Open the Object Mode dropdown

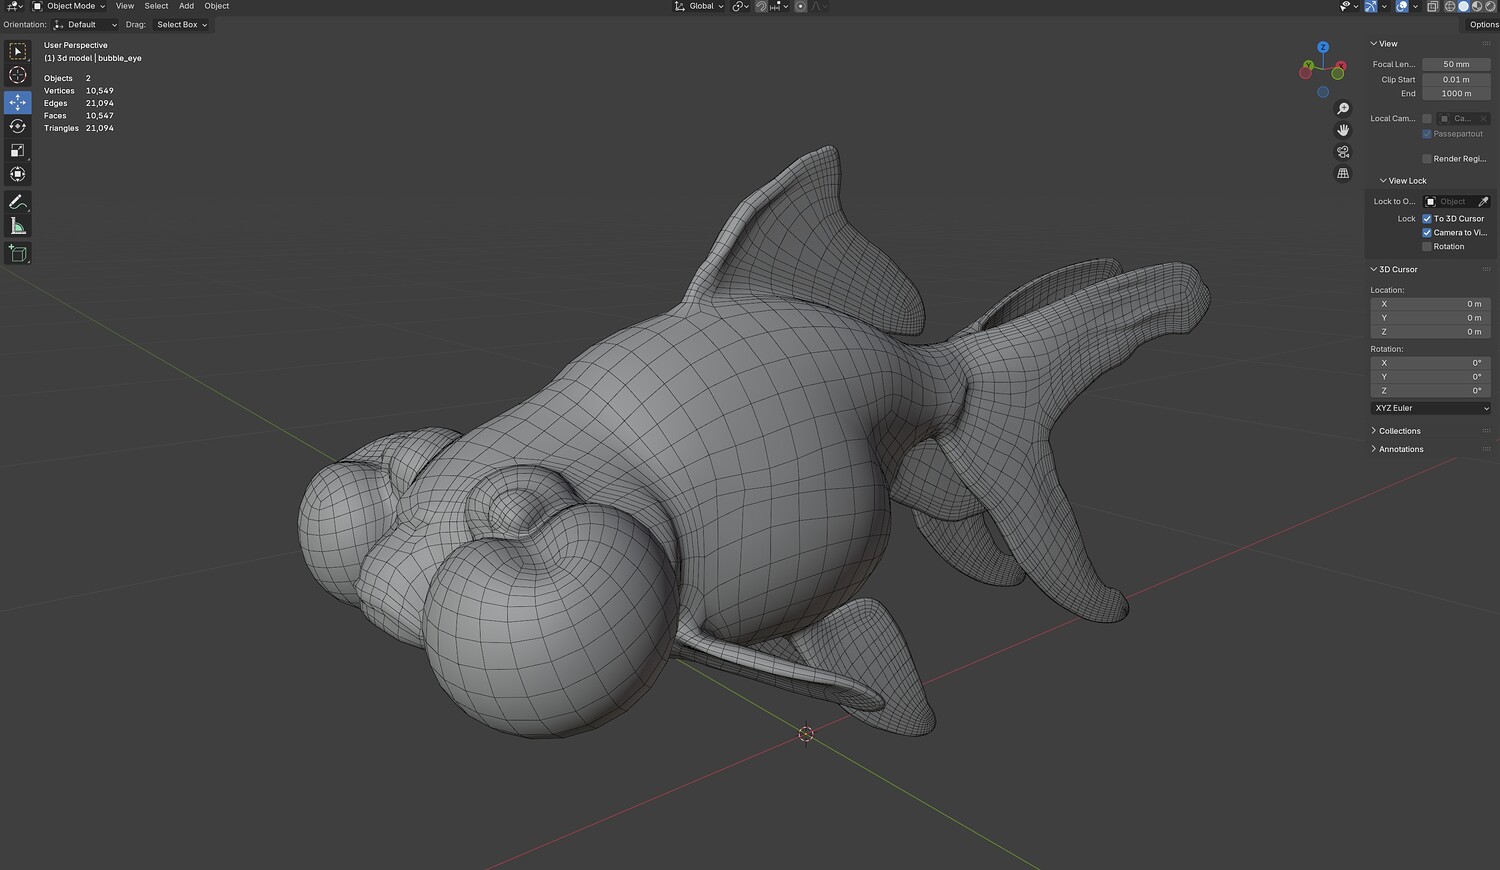69,6
